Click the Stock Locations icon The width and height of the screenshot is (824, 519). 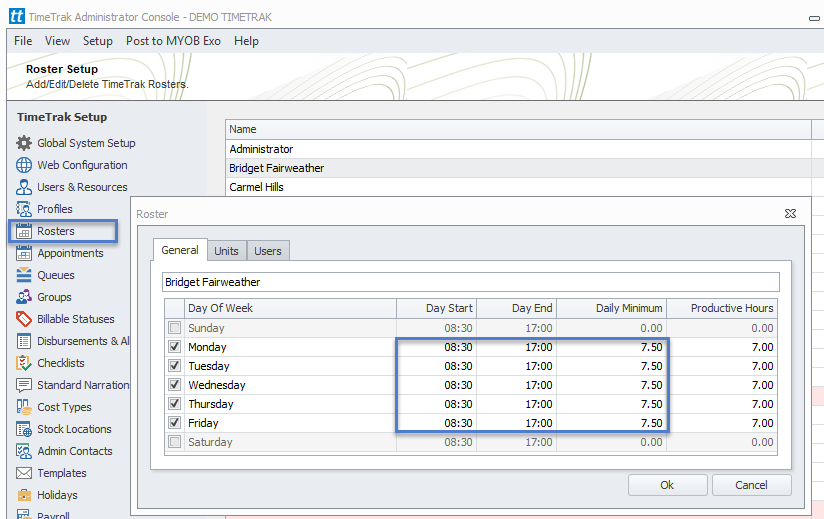pyautogui.click(x=24, y=429)
